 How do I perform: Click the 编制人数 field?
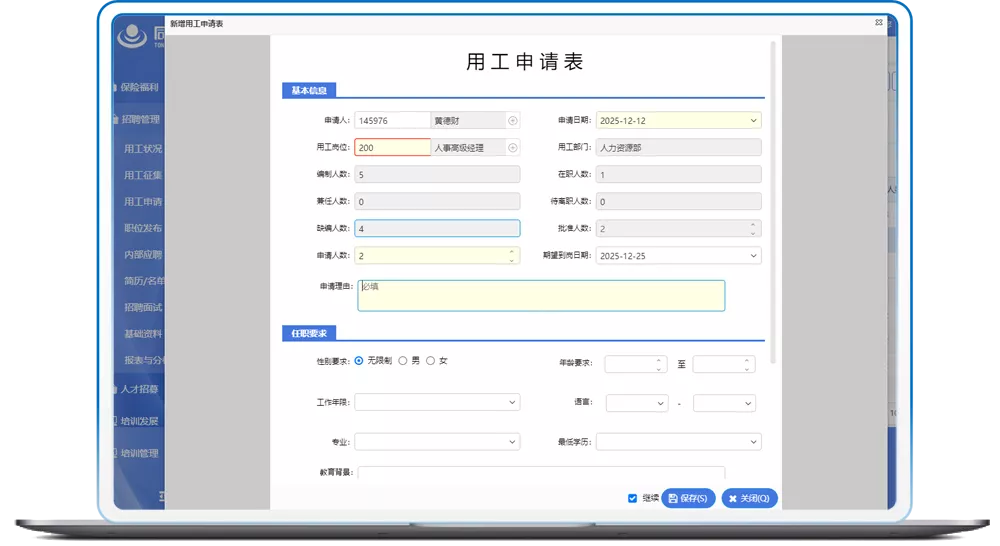click(437, 175)
